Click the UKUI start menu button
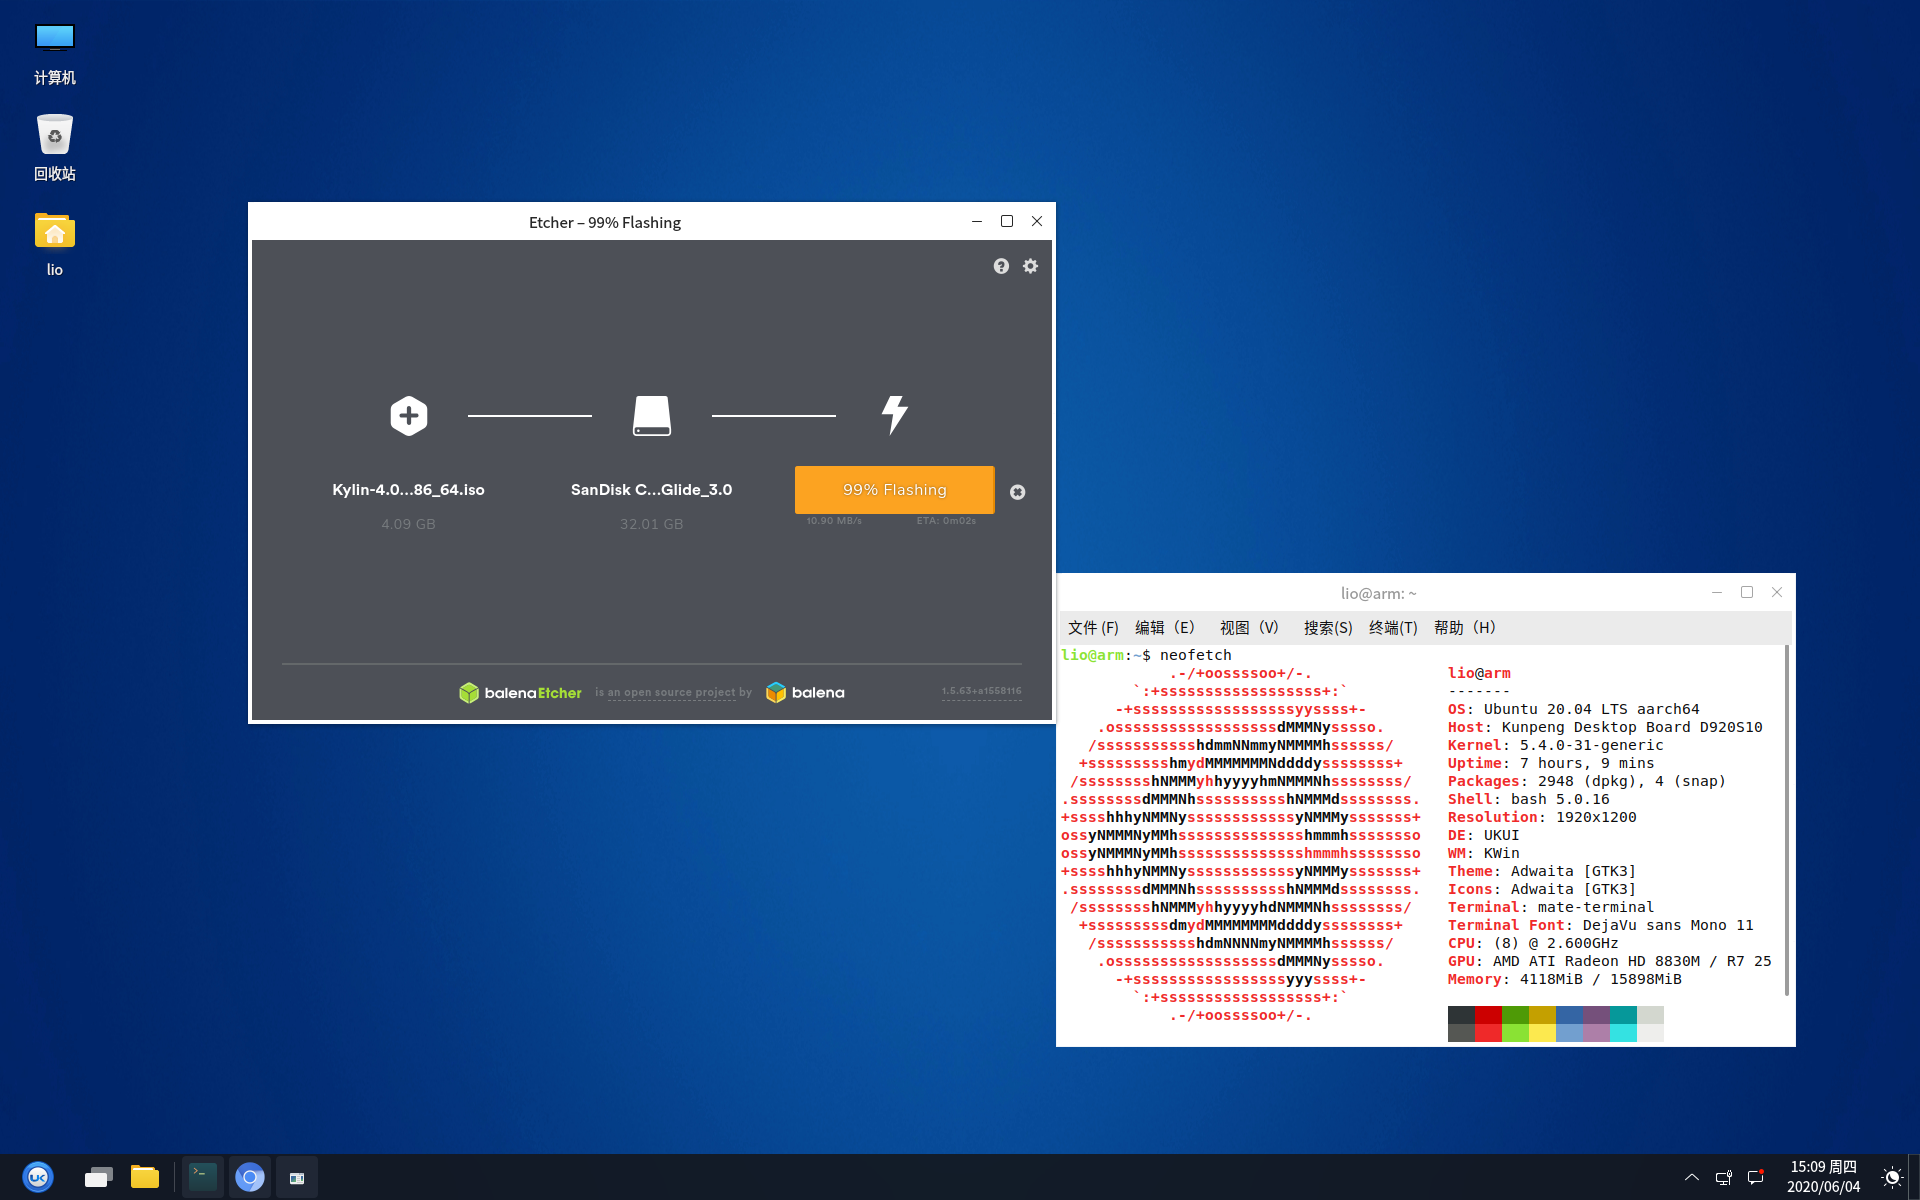This screenshot has width=1920, height=1200. [38, 1177]
